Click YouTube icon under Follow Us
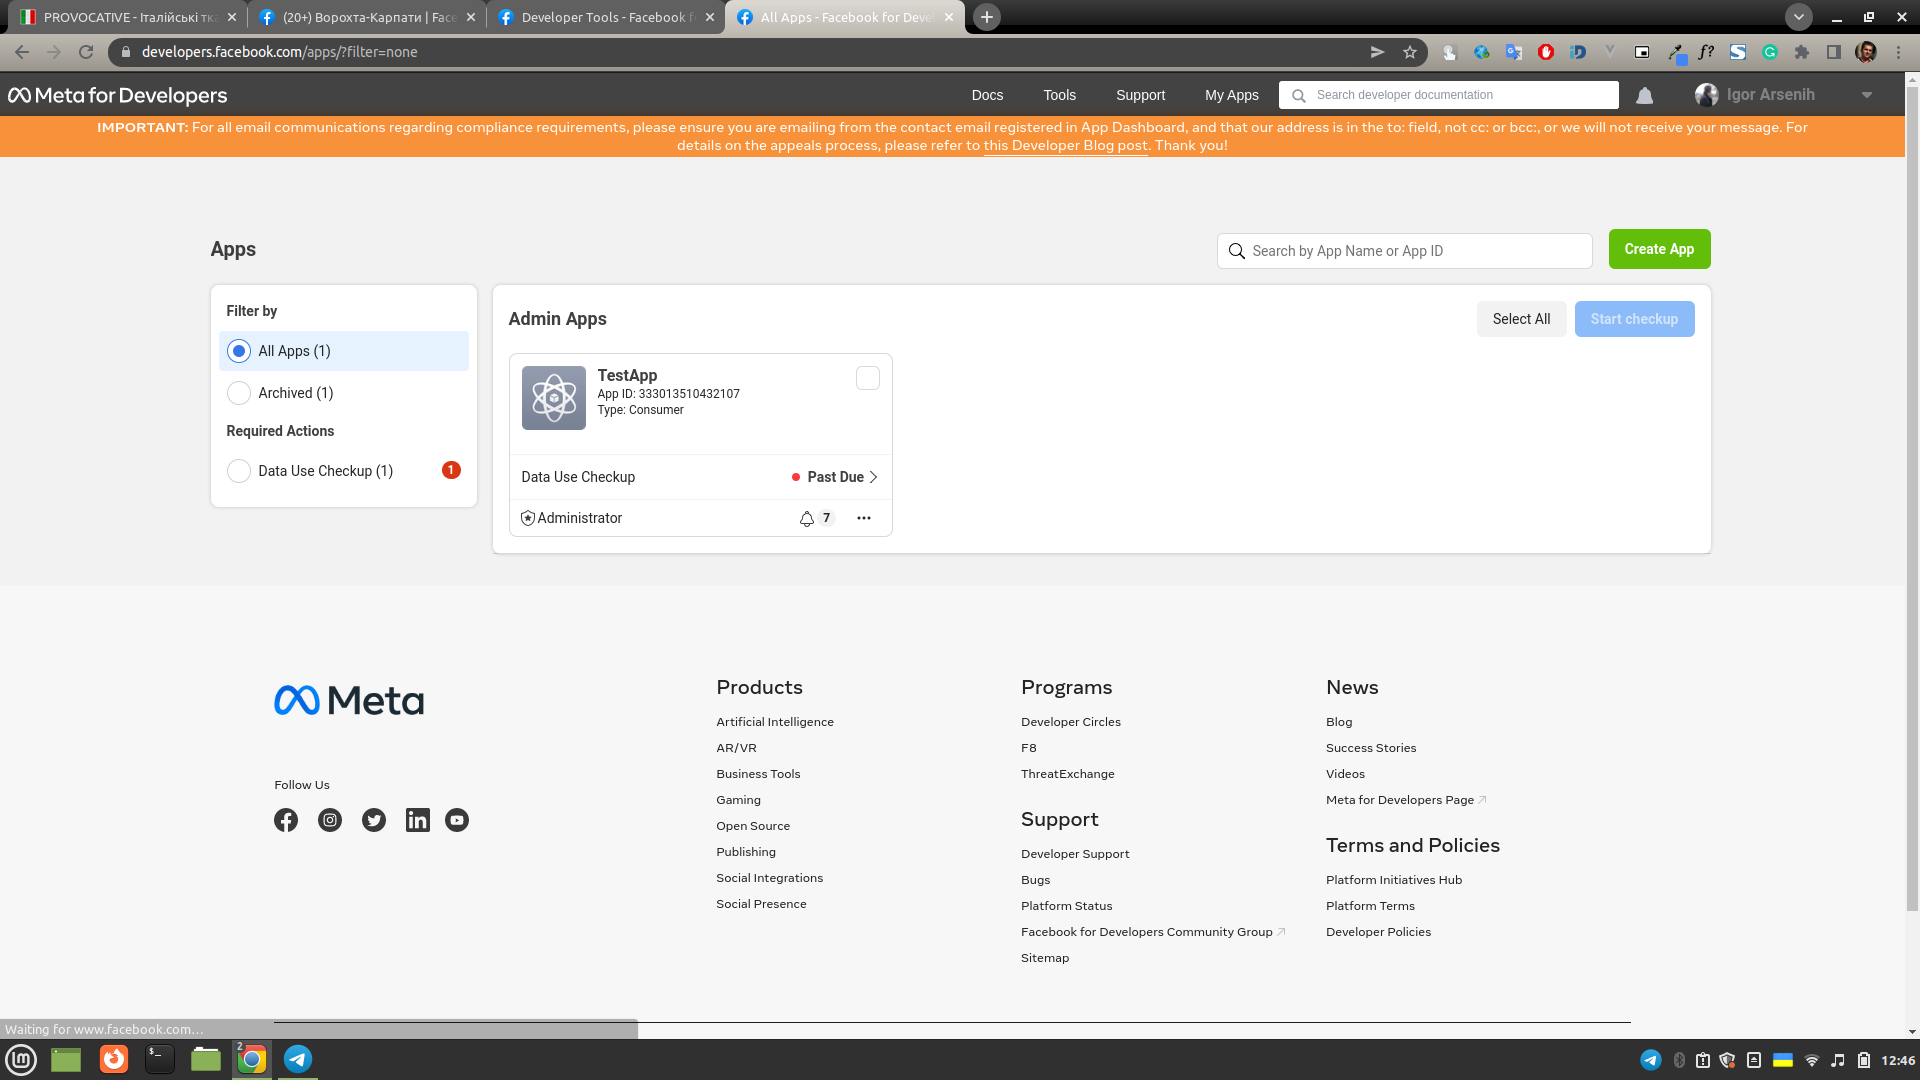1920x1080 pixels. [x=457, y=820]
